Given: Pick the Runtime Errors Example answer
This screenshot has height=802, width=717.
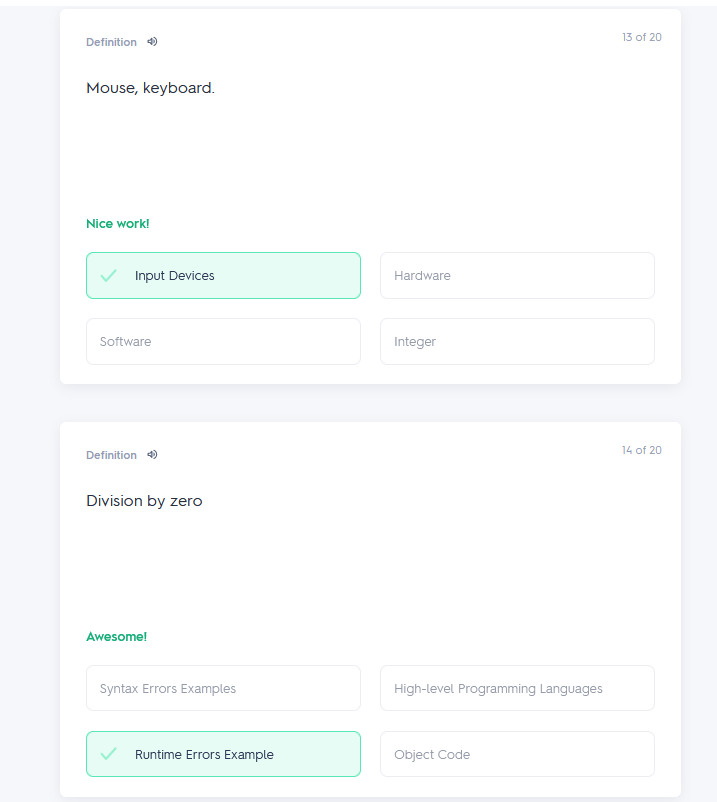Looking at the screenshot, I should 223,754.
